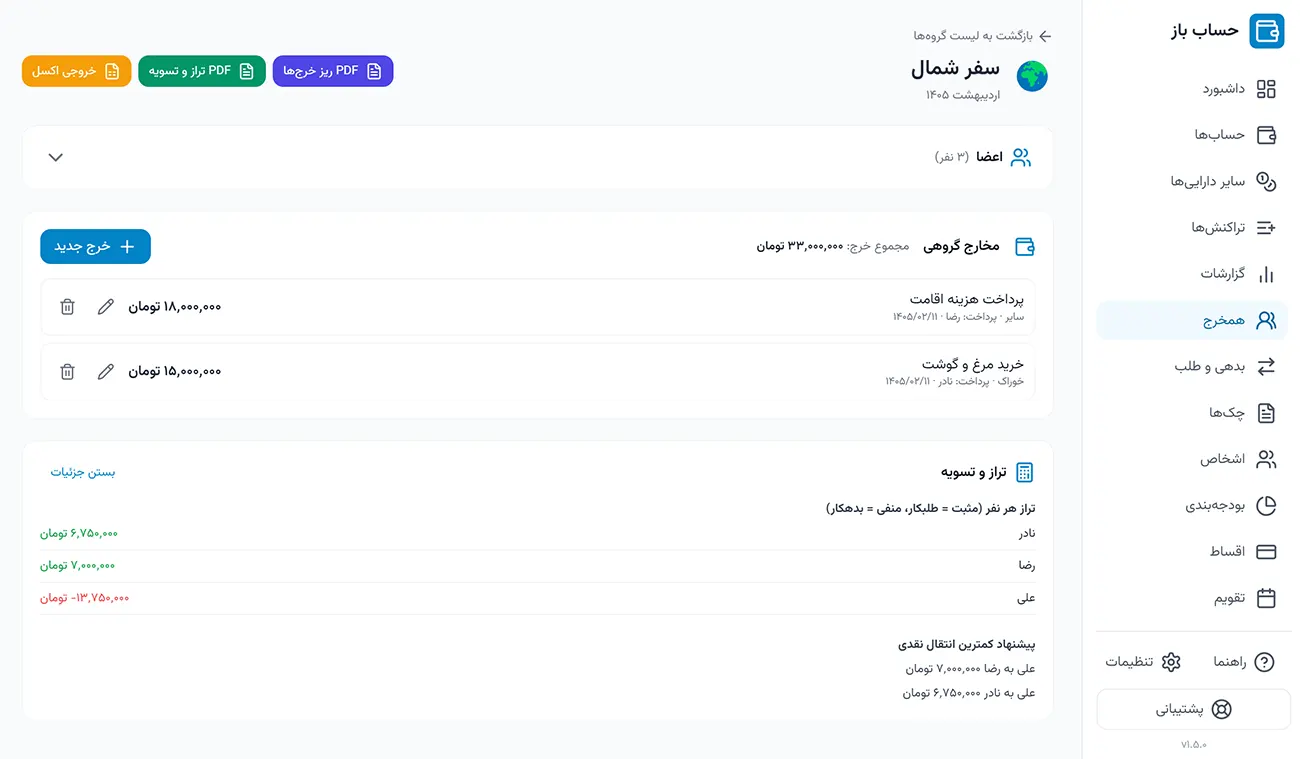This screenshot has height=759, width=1300.
Task: Delete the پرداخت هزینه اقامت expense
Action: click(x=67, y=307)
